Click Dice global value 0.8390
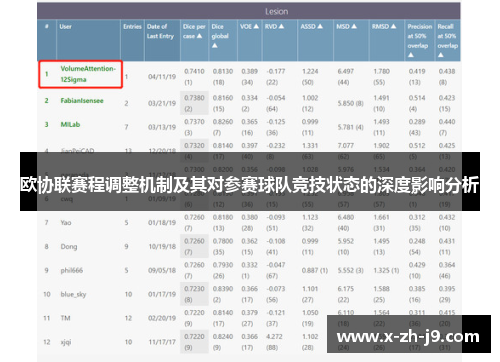500x362 pixels. [x=223, y=289]
